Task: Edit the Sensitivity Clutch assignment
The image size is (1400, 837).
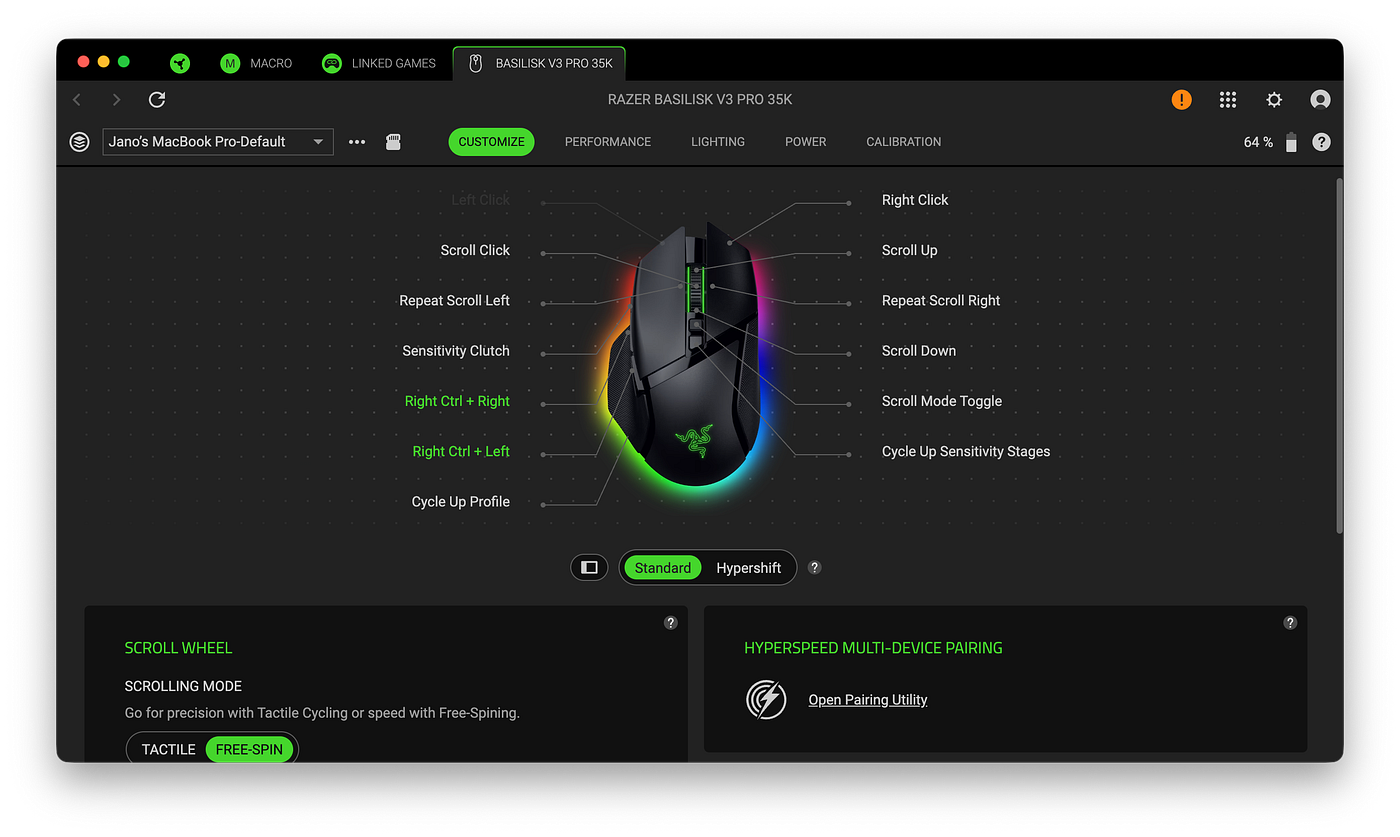Action: click(x=456, y=351)
